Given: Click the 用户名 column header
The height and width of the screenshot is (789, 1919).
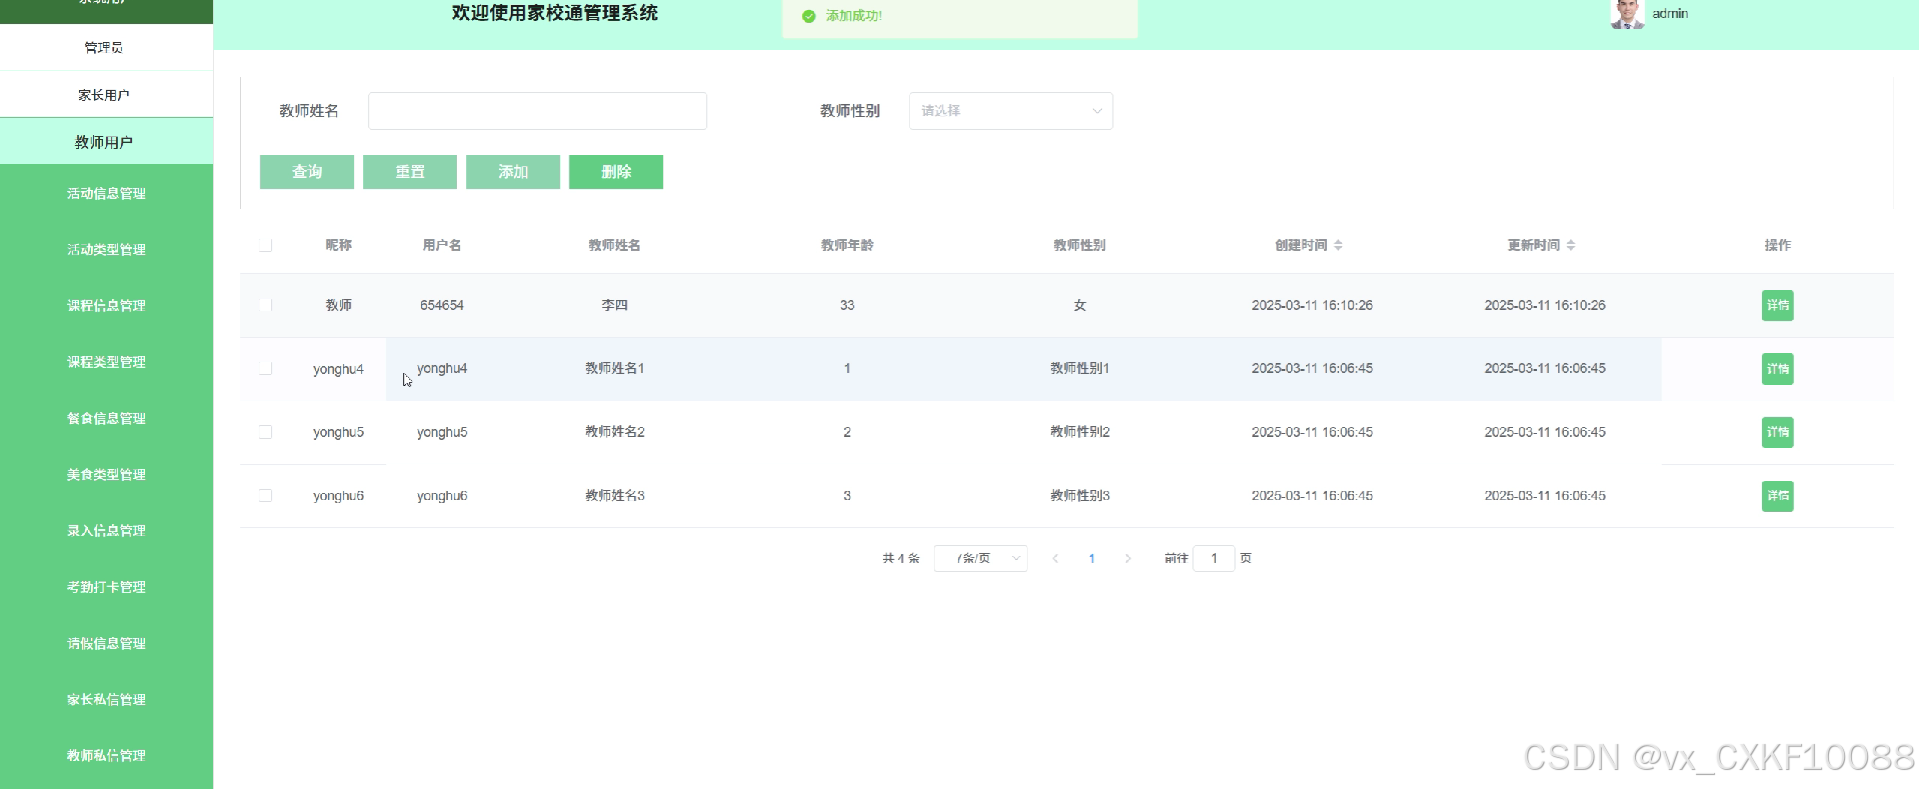Looking at the screenshot, I should point(442,245).
